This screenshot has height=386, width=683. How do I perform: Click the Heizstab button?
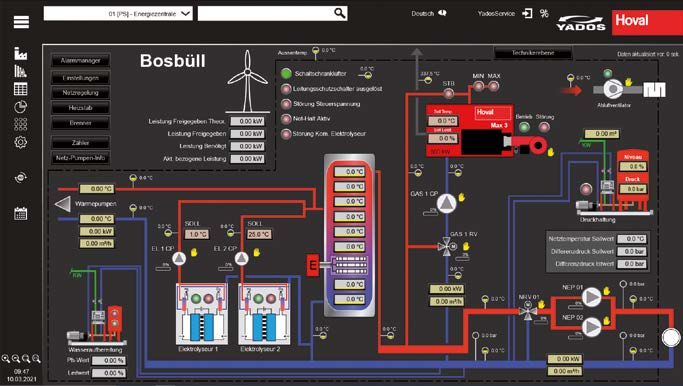click(80, 108)
